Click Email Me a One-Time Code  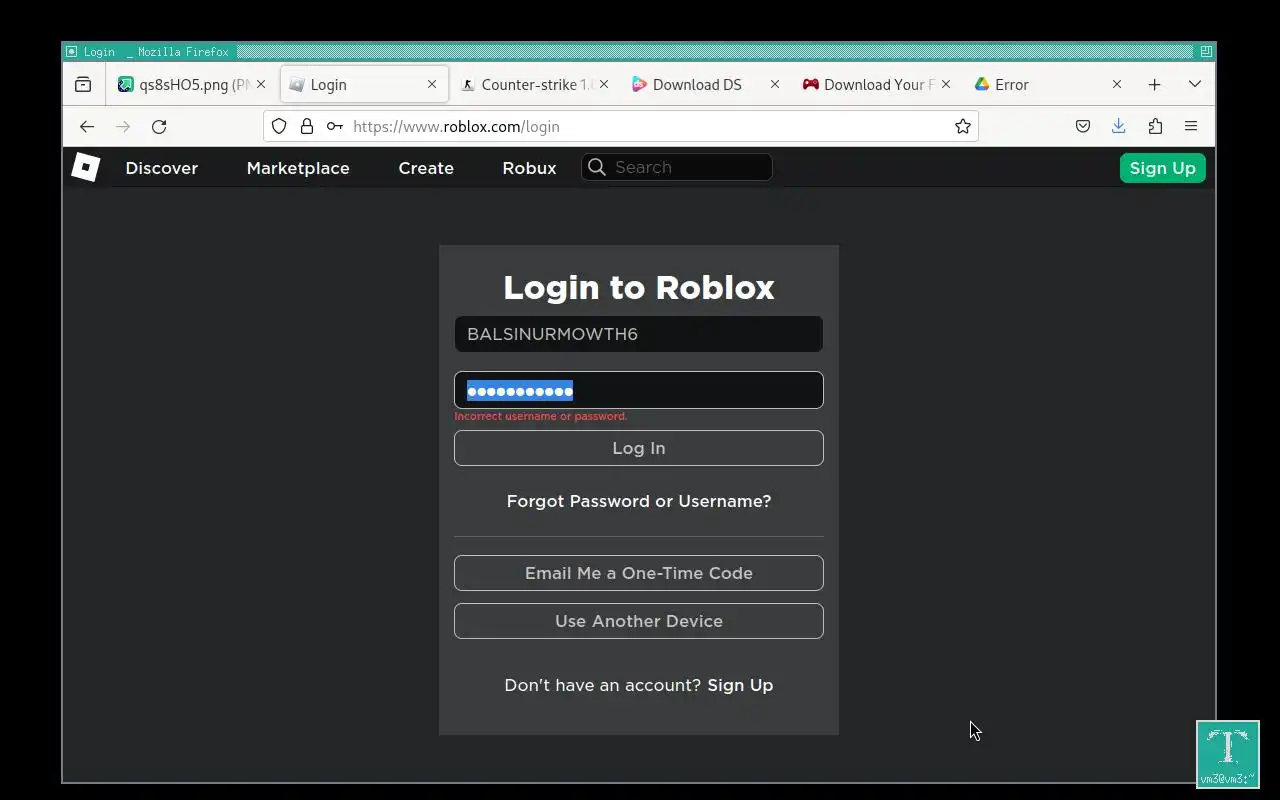[639, 573]
